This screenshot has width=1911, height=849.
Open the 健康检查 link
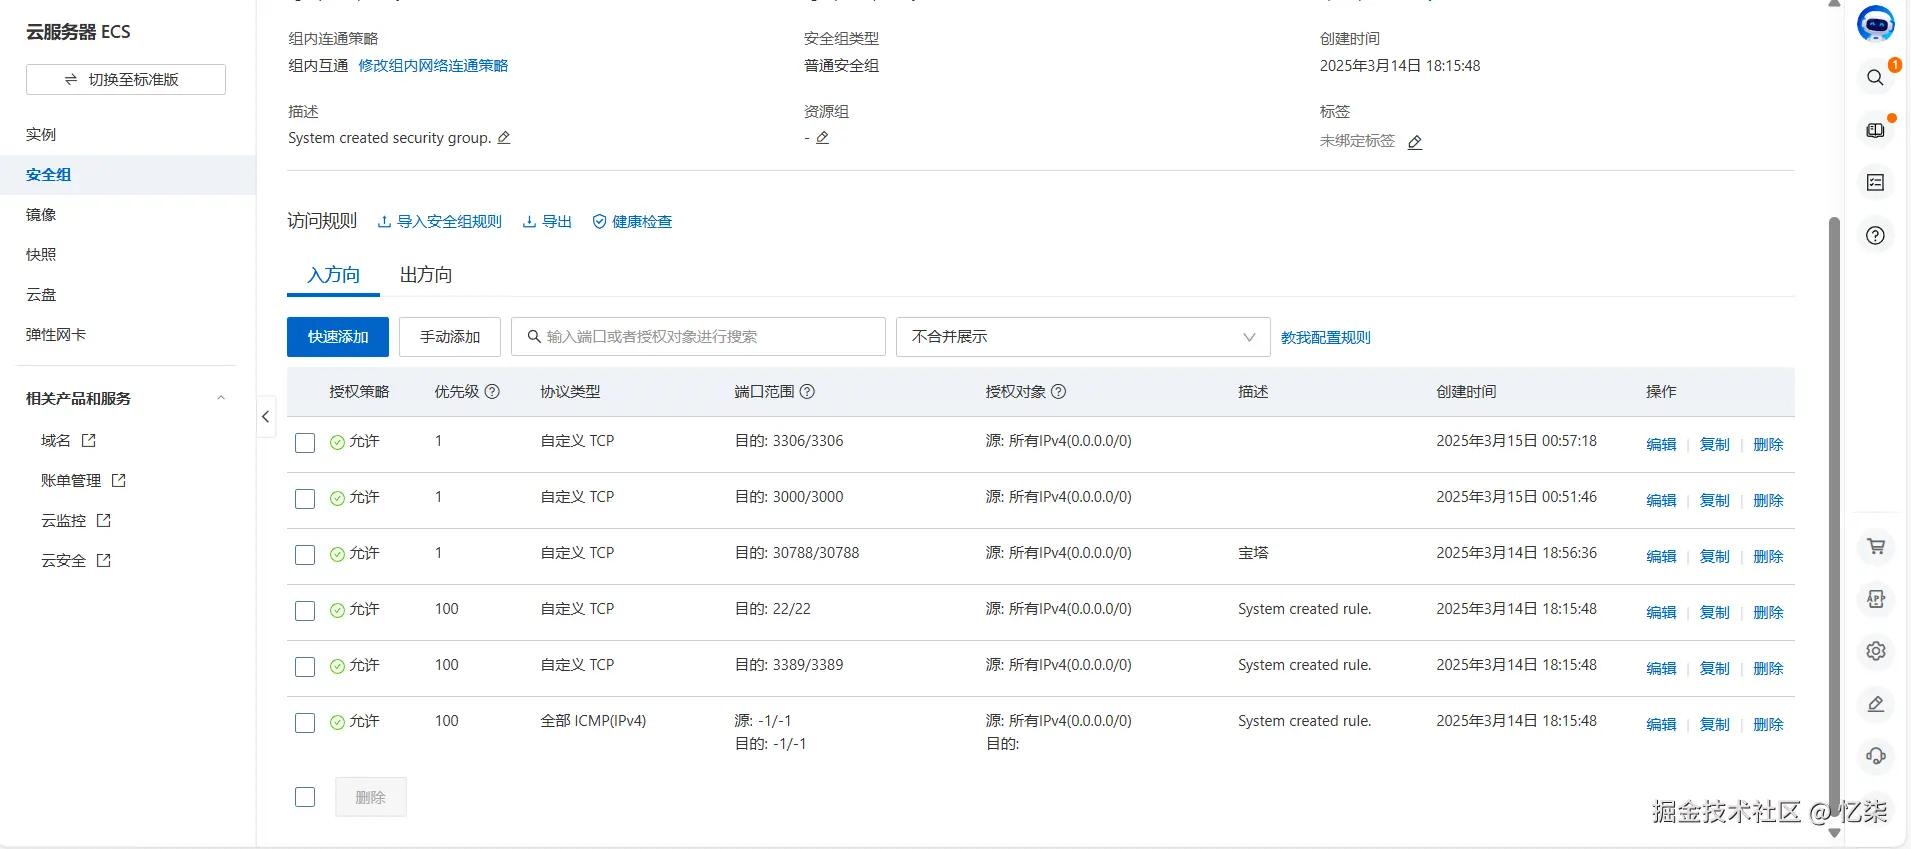[632, 222]
